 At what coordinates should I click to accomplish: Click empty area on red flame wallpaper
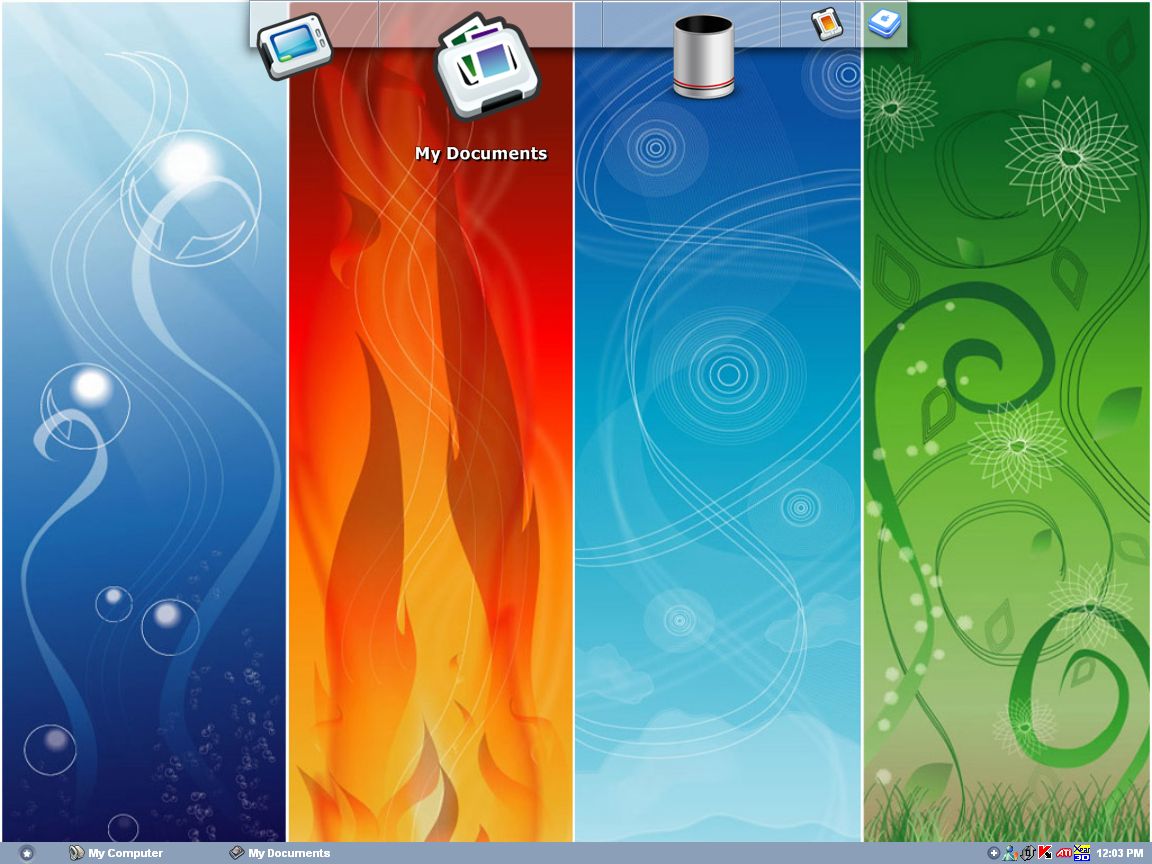(x=430, y=450)
